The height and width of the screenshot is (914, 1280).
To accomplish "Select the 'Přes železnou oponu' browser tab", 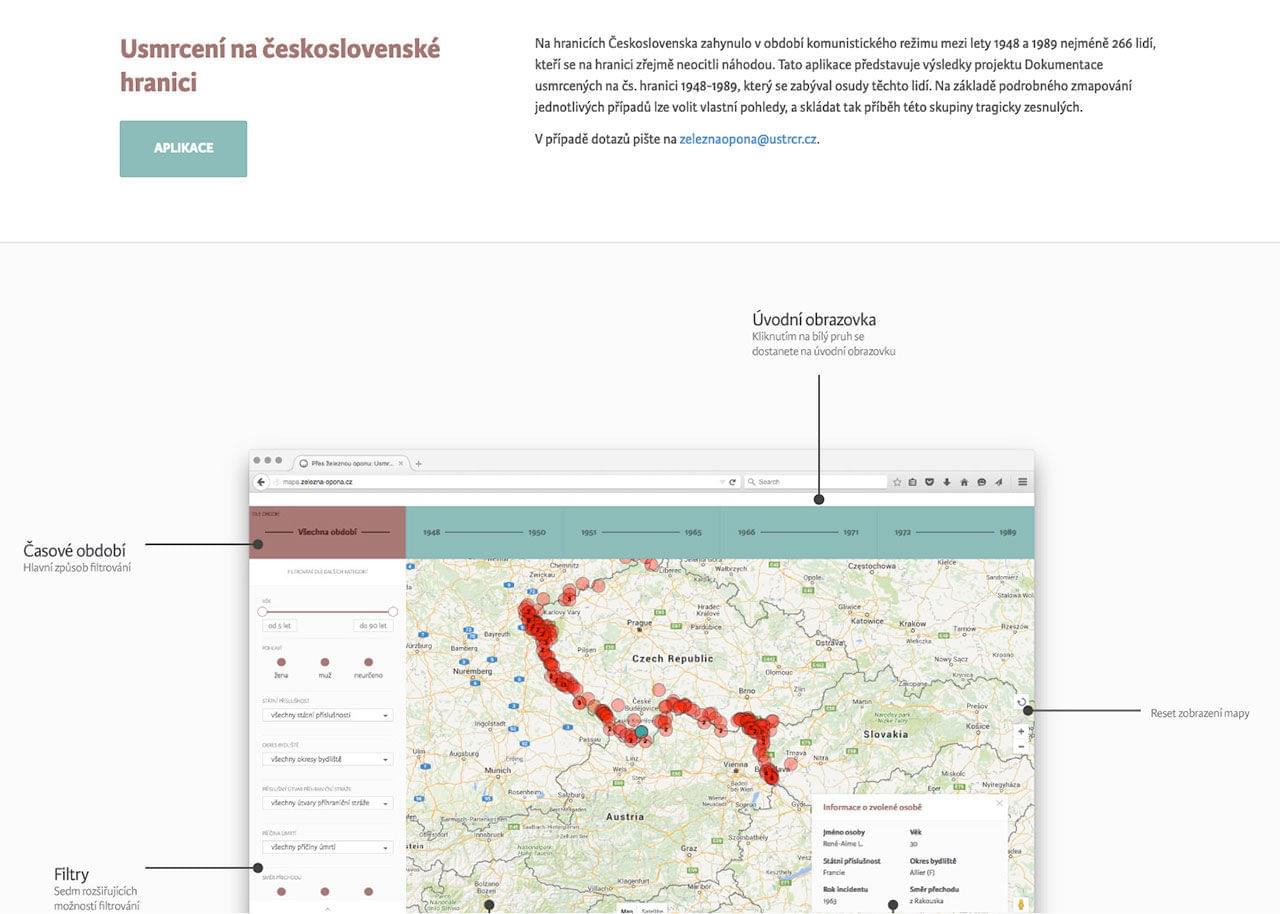I will [x=352, y=463].
